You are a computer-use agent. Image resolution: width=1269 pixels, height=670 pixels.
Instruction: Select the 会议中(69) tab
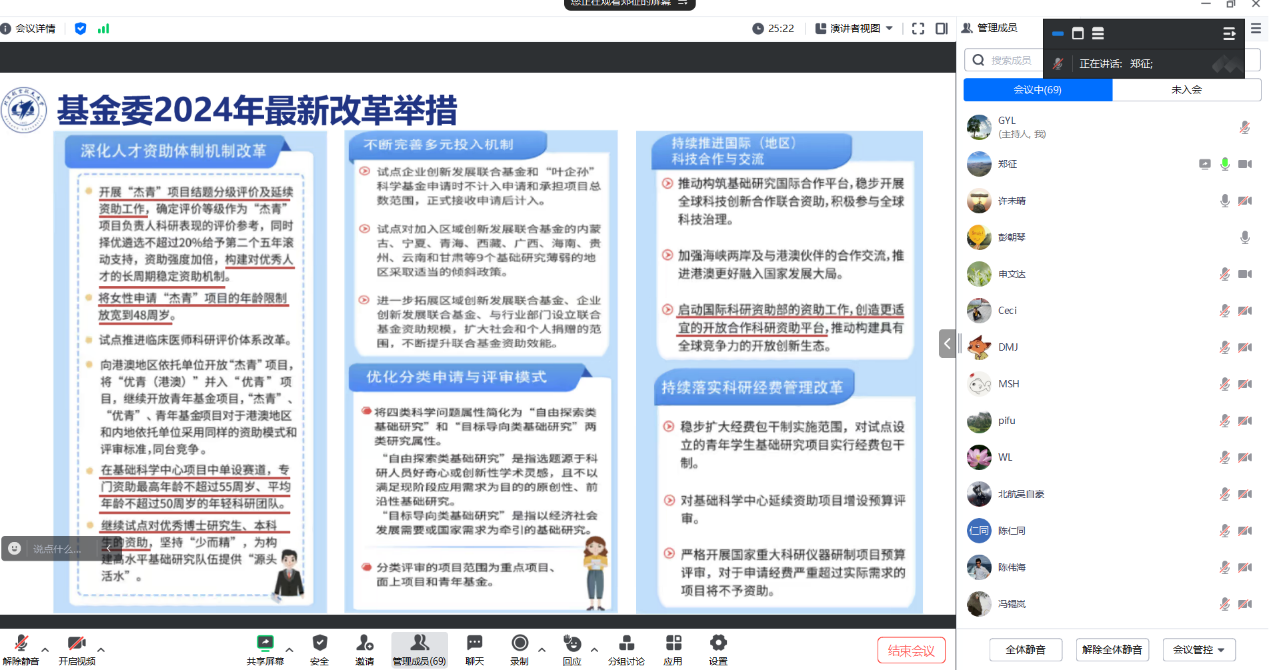pos(1037,90)
